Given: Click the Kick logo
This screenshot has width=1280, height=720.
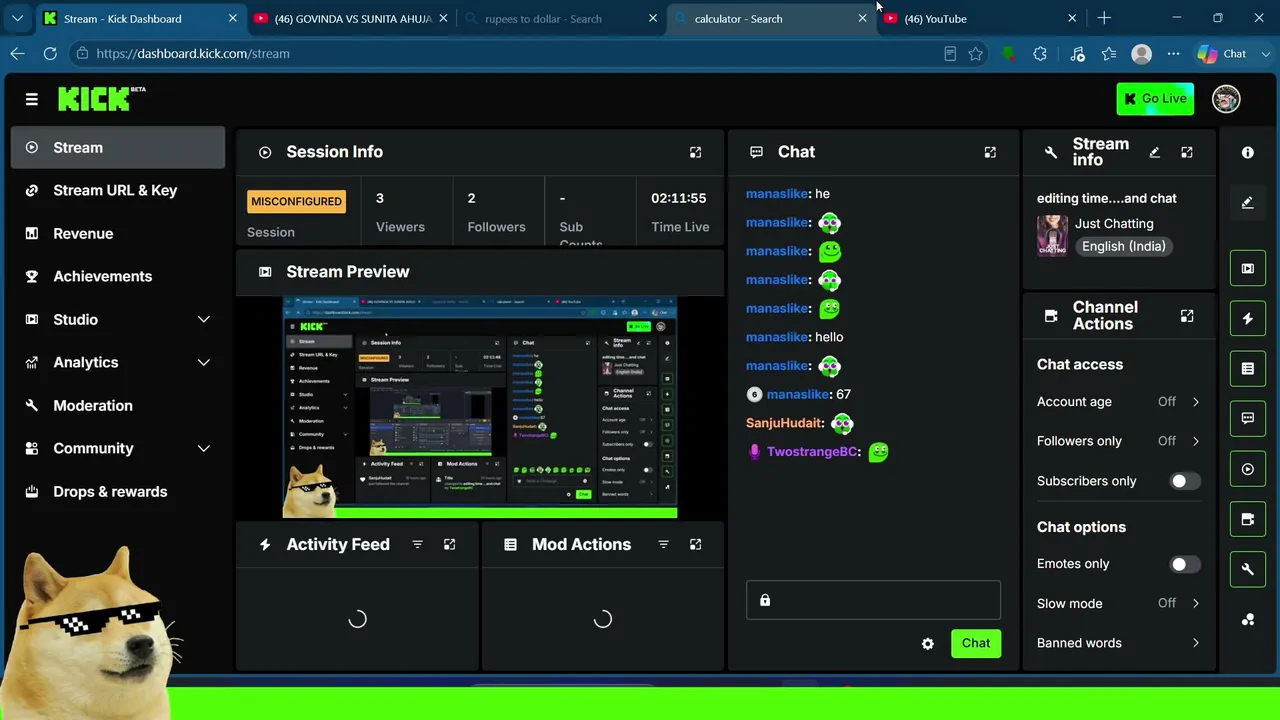Looking at the screenshot, I should tap(101, 98).
